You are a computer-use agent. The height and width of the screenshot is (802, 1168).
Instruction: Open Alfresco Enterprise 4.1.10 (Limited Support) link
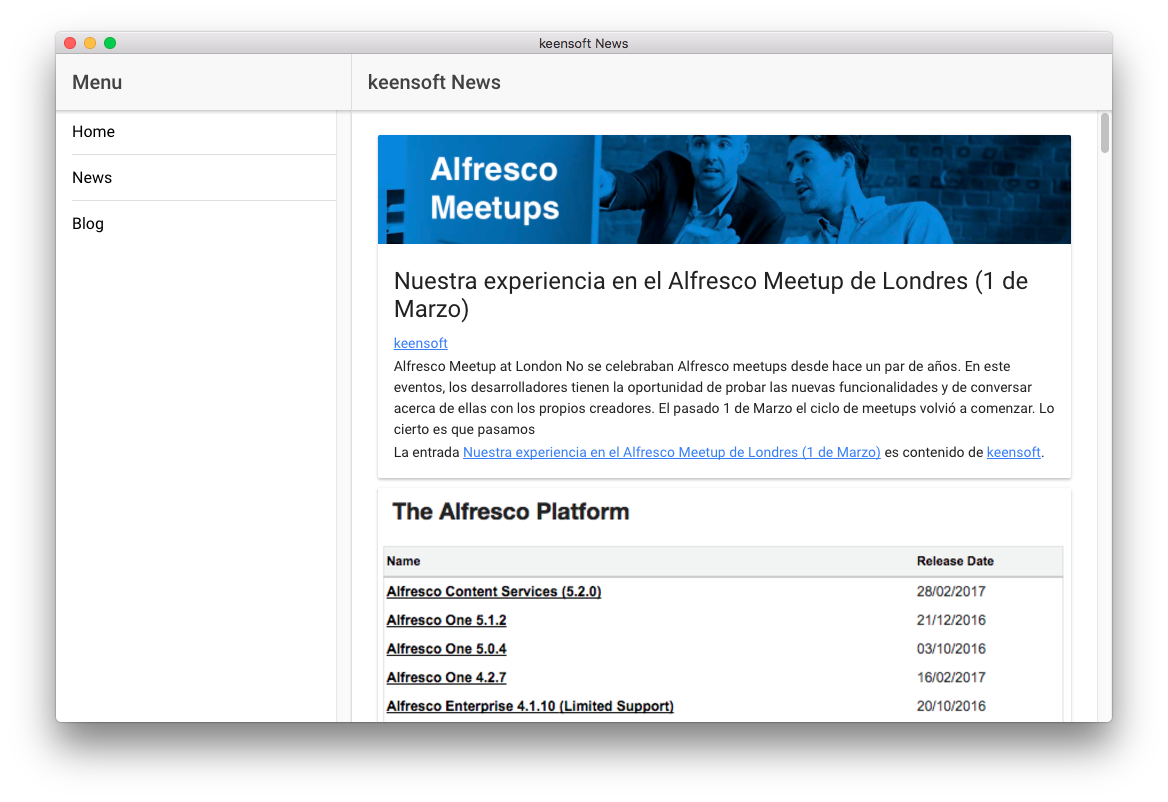530,706
